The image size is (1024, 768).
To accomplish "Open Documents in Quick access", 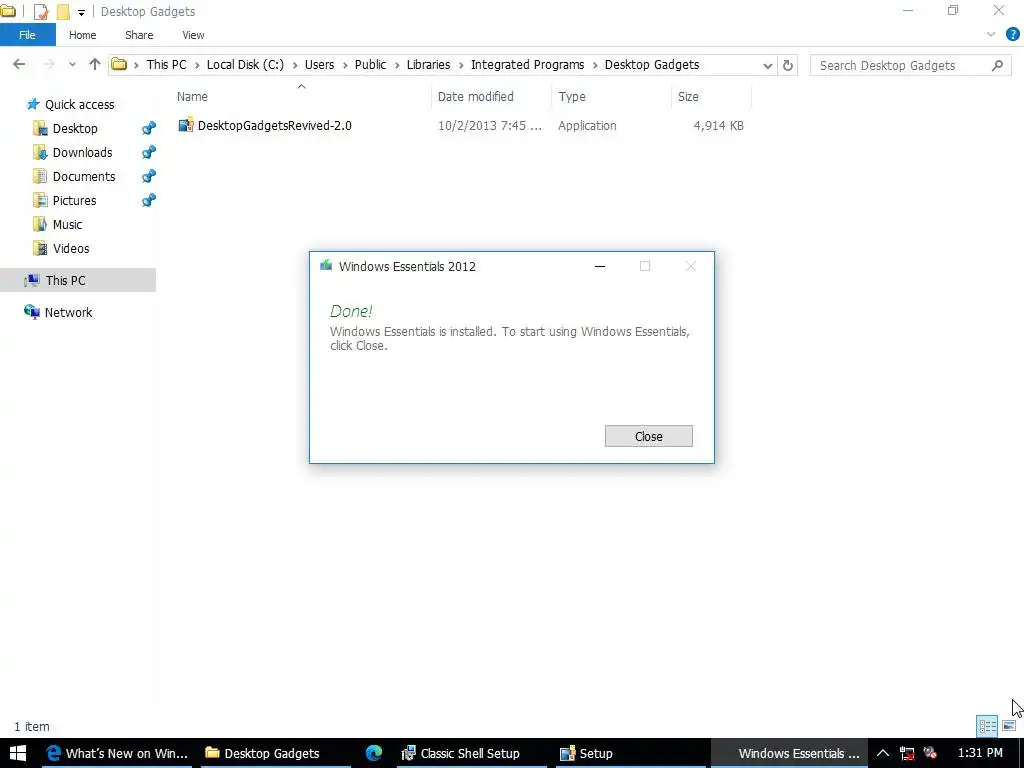I will (x=84, y=176).
